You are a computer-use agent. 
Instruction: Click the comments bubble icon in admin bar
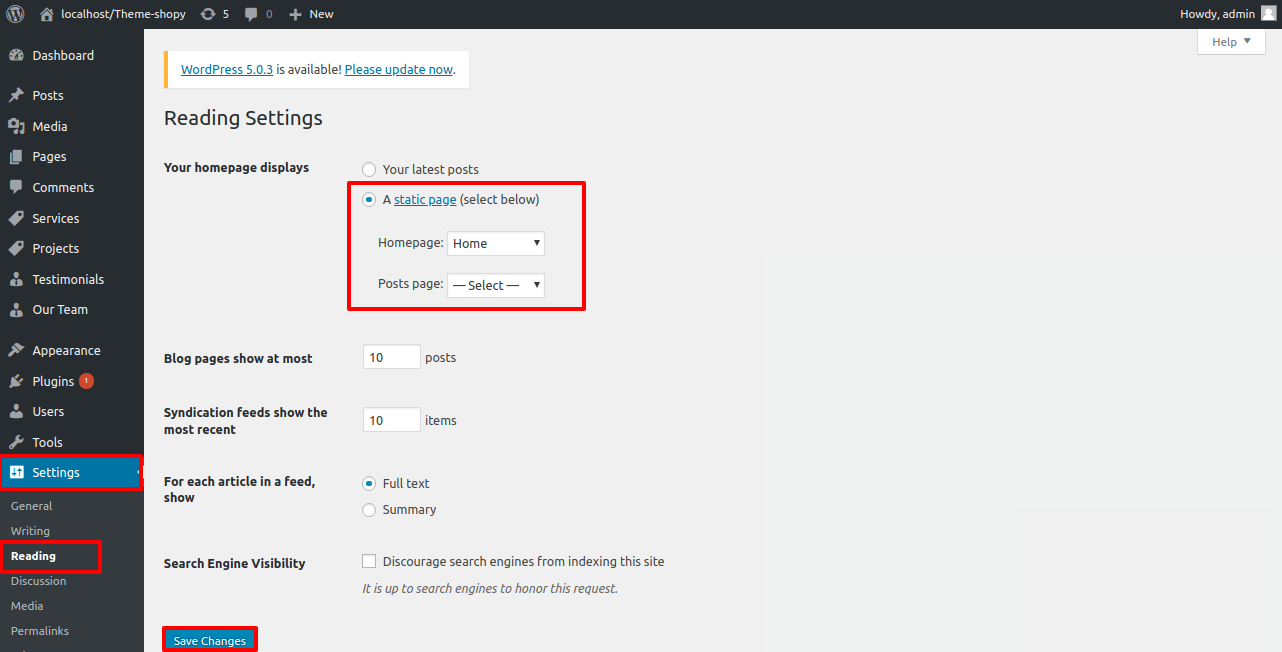coord(252,14)
